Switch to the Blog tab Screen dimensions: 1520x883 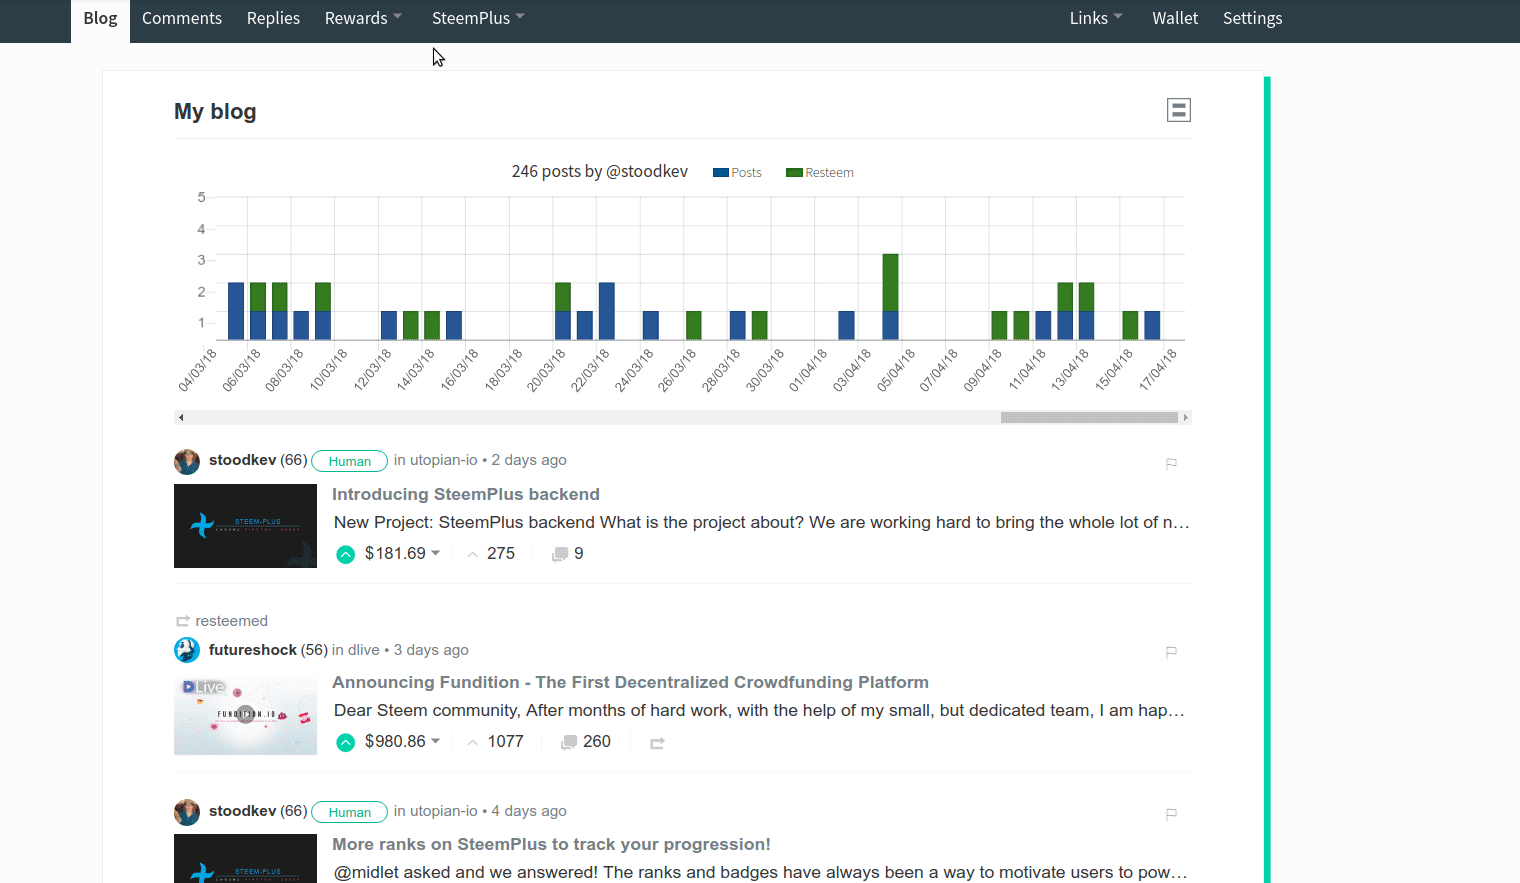[x=100, y=19]
